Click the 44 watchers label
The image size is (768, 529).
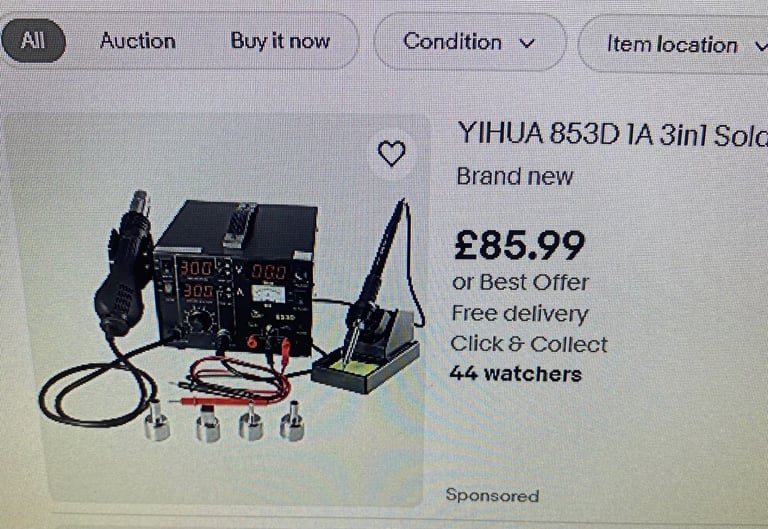coord(516,374)
